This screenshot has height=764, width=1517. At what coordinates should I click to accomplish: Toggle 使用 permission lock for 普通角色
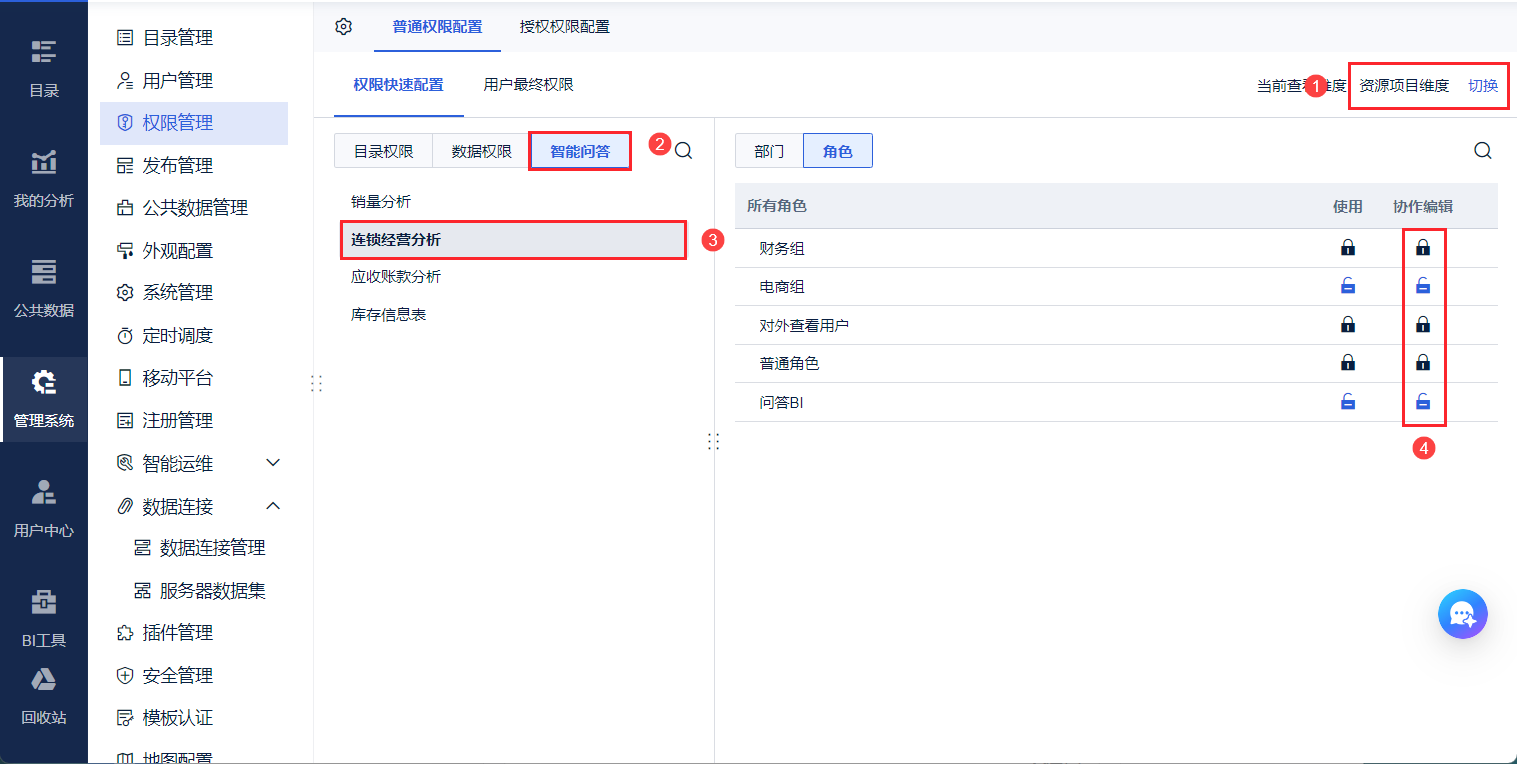click(1348, 363)
